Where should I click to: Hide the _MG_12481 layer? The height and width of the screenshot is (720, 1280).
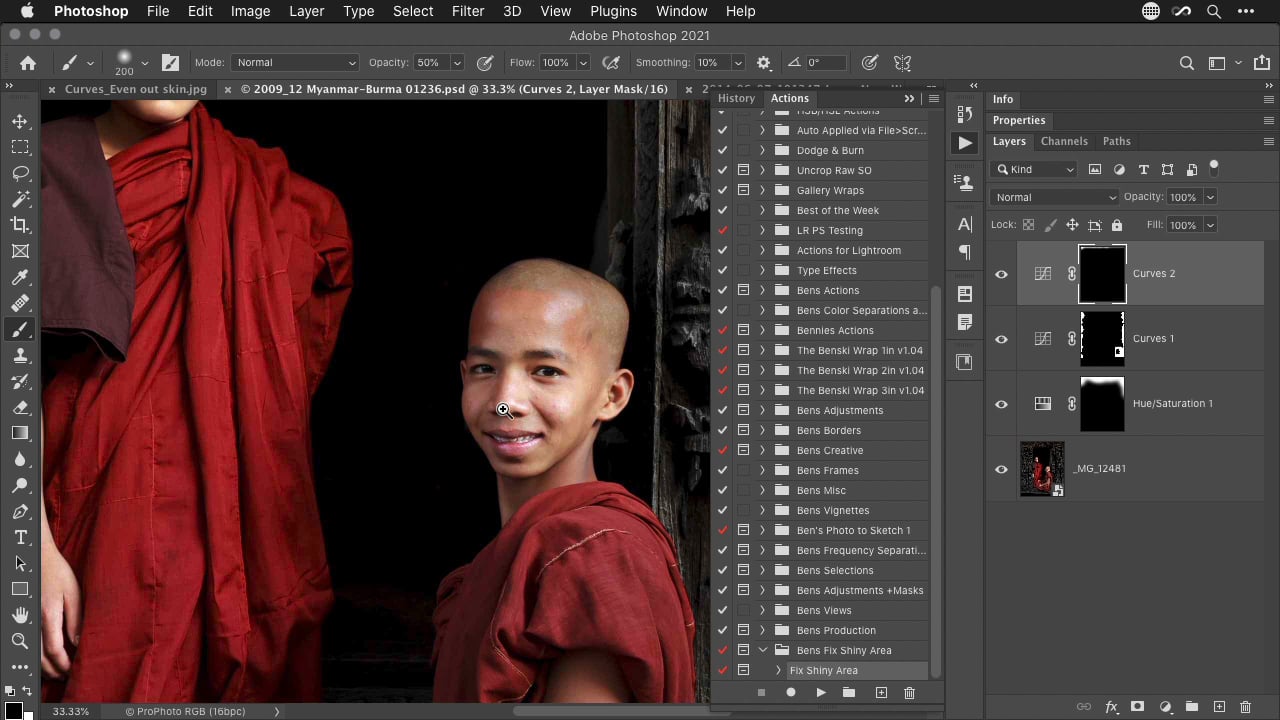coord(1001,469)
